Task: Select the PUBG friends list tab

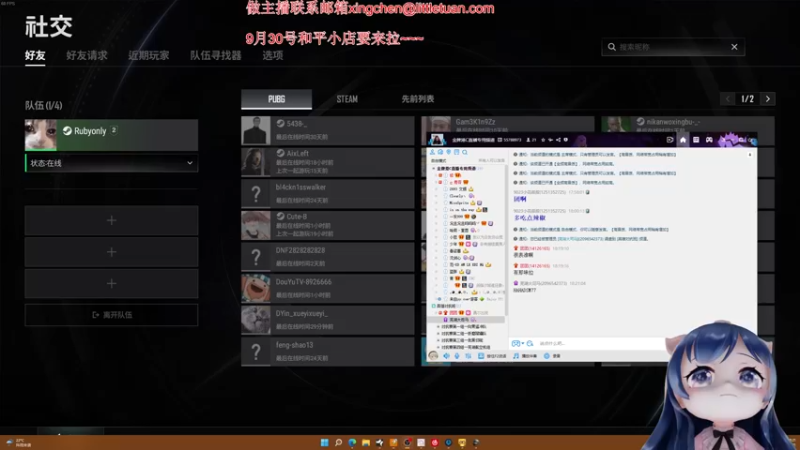Action: coord(277,99)
